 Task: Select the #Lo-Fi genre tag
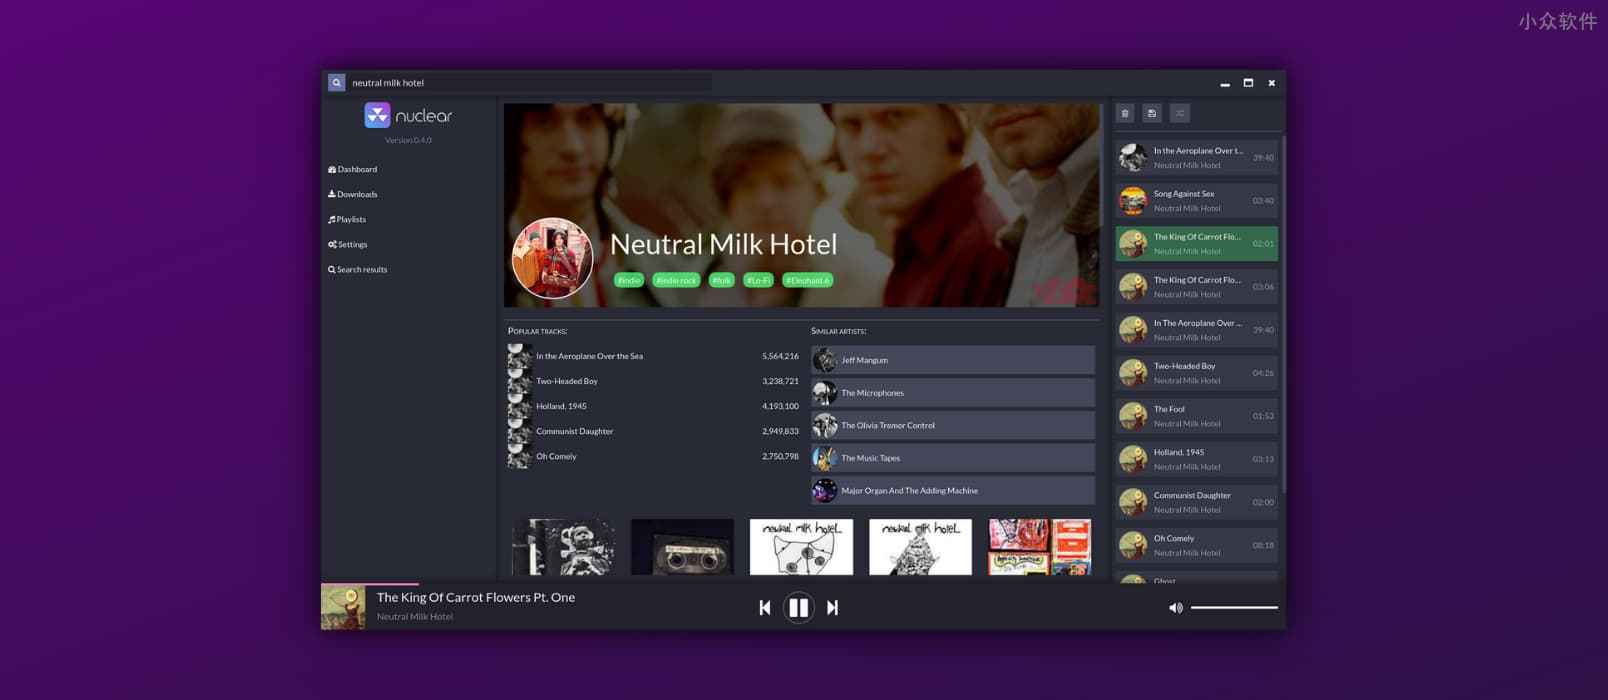pos(759,281)
